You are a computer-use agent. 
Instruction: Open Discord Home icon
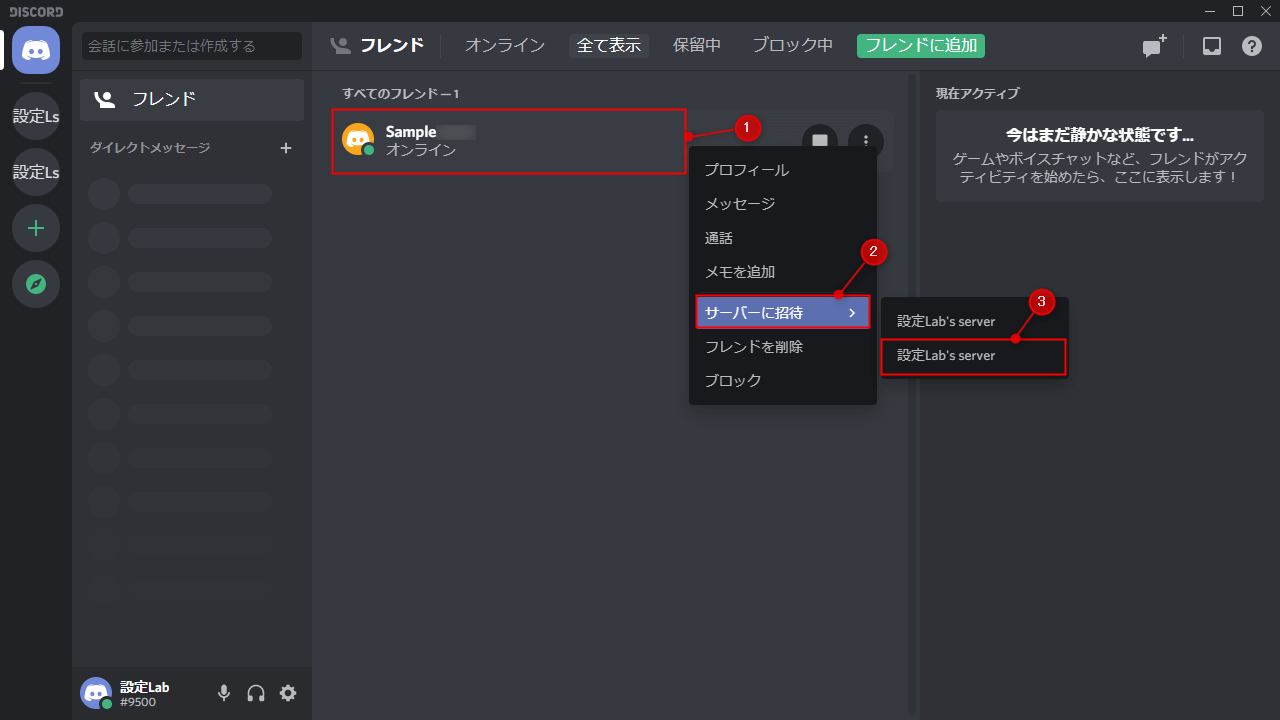click(x=36, y=50)
